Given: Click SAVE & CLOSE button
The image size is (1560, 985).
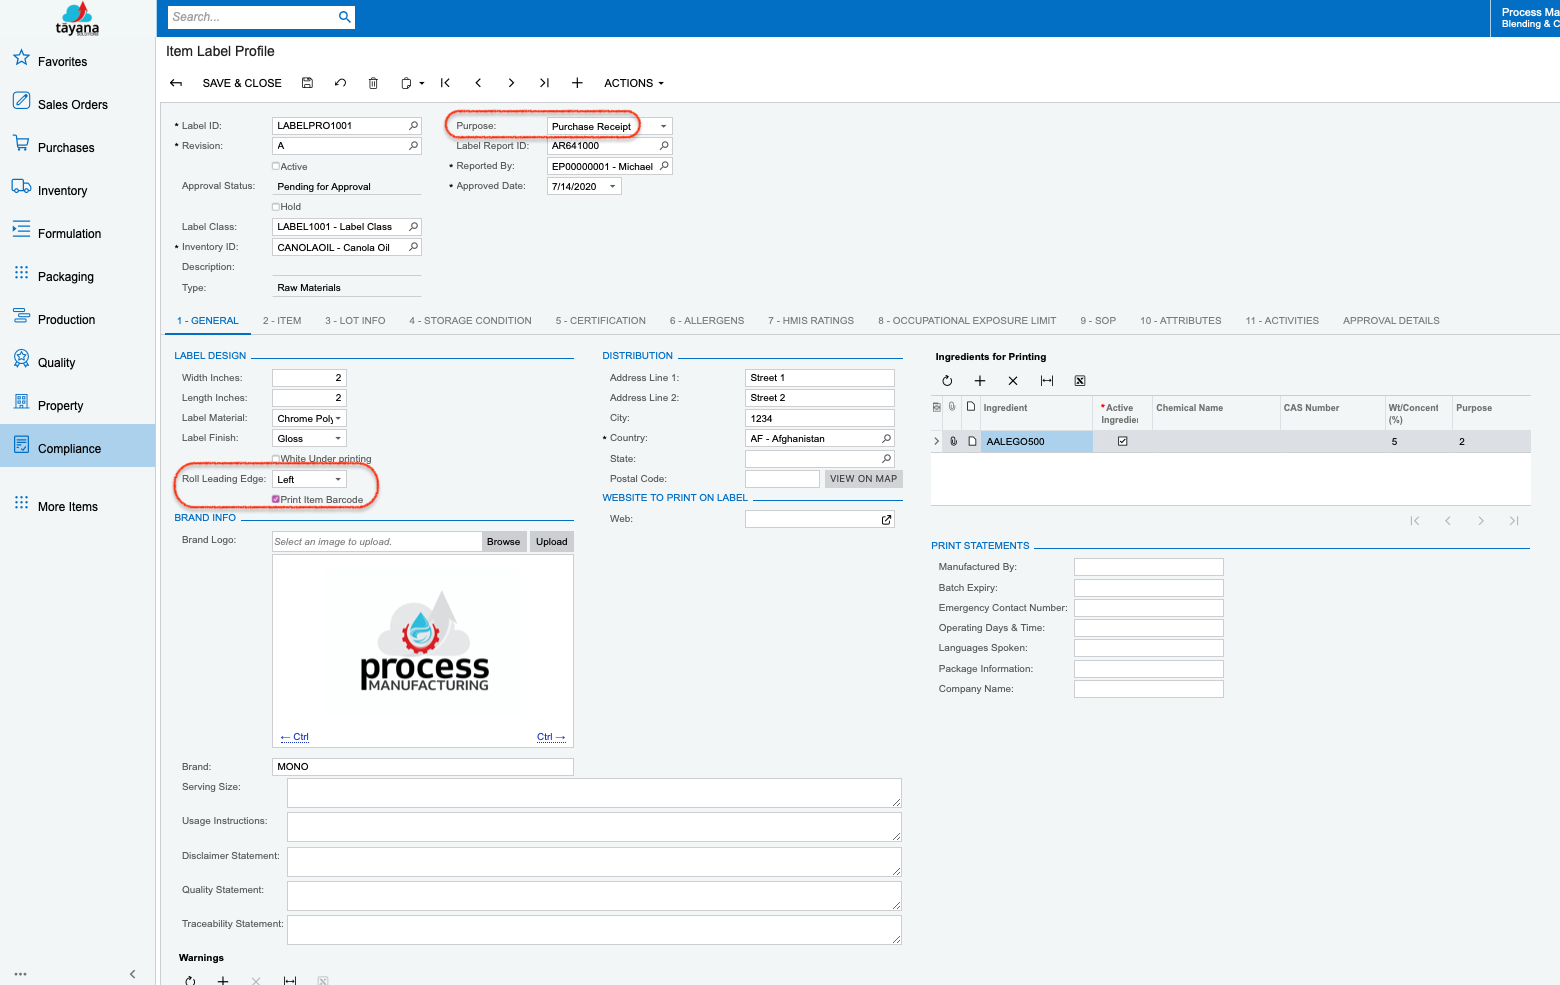Looking at the screenshot, I should [x=242, y=83].
